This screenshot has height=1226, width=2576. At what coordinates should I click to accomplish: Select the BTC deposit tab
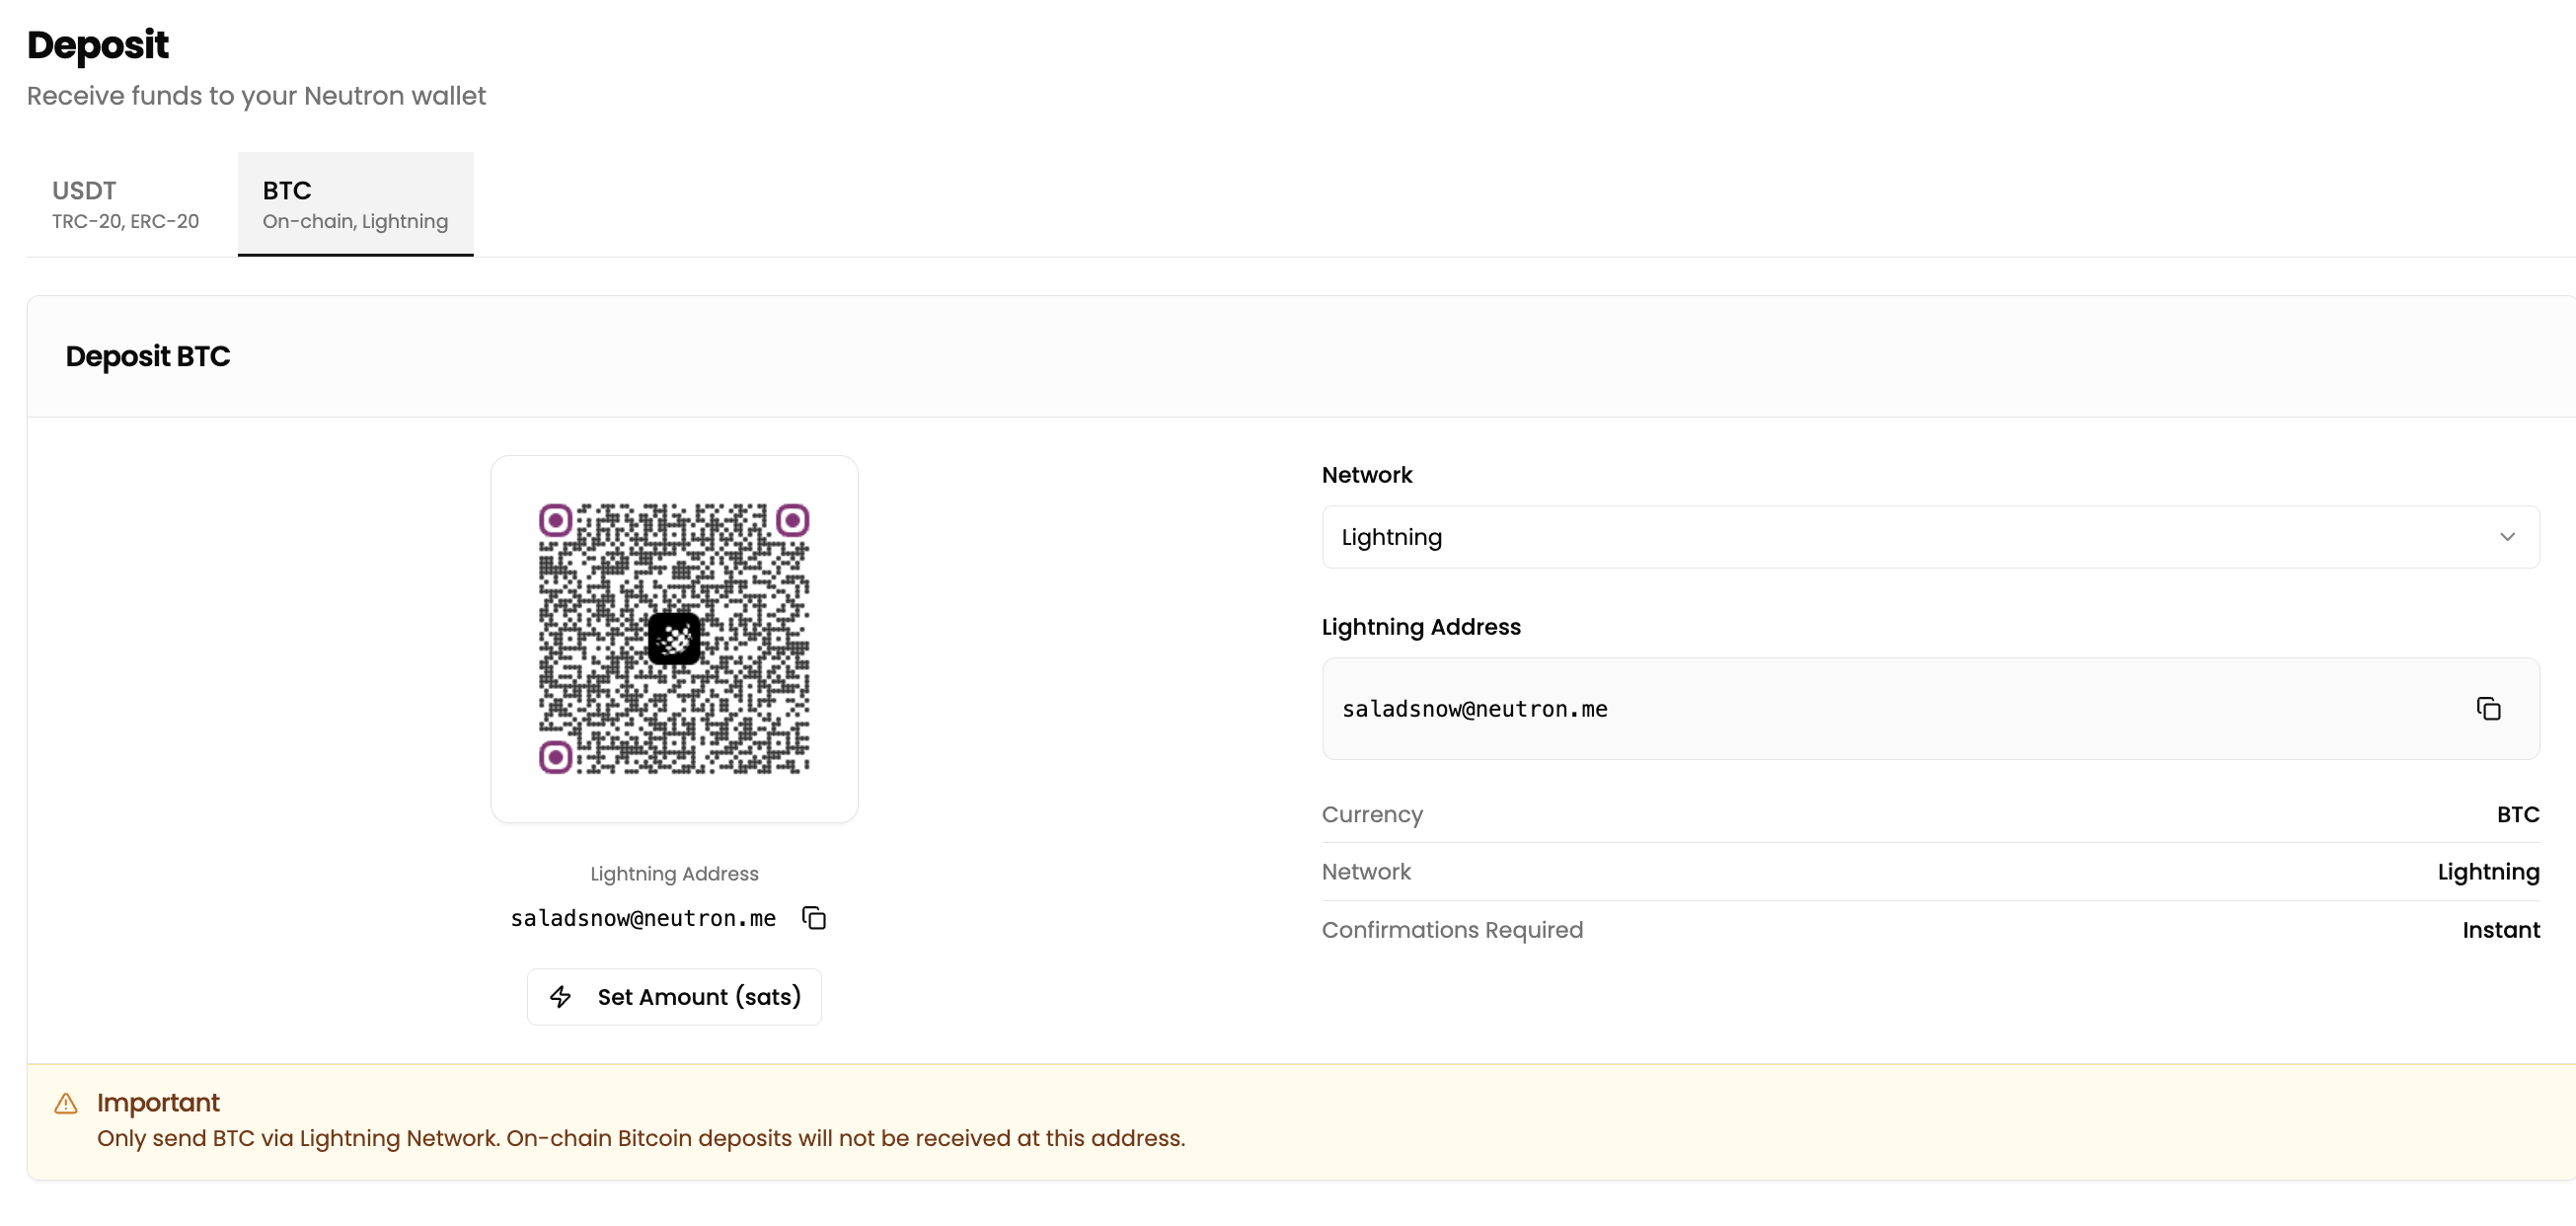tap(355, 204)
